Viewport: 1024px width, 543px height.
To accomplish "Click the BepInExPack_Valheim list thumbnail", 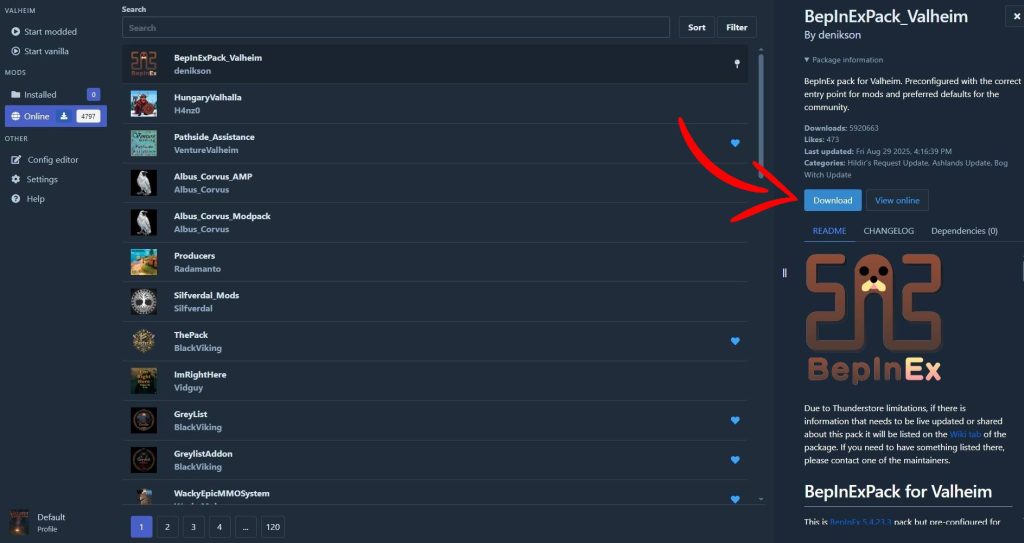I will coord(144,64).
